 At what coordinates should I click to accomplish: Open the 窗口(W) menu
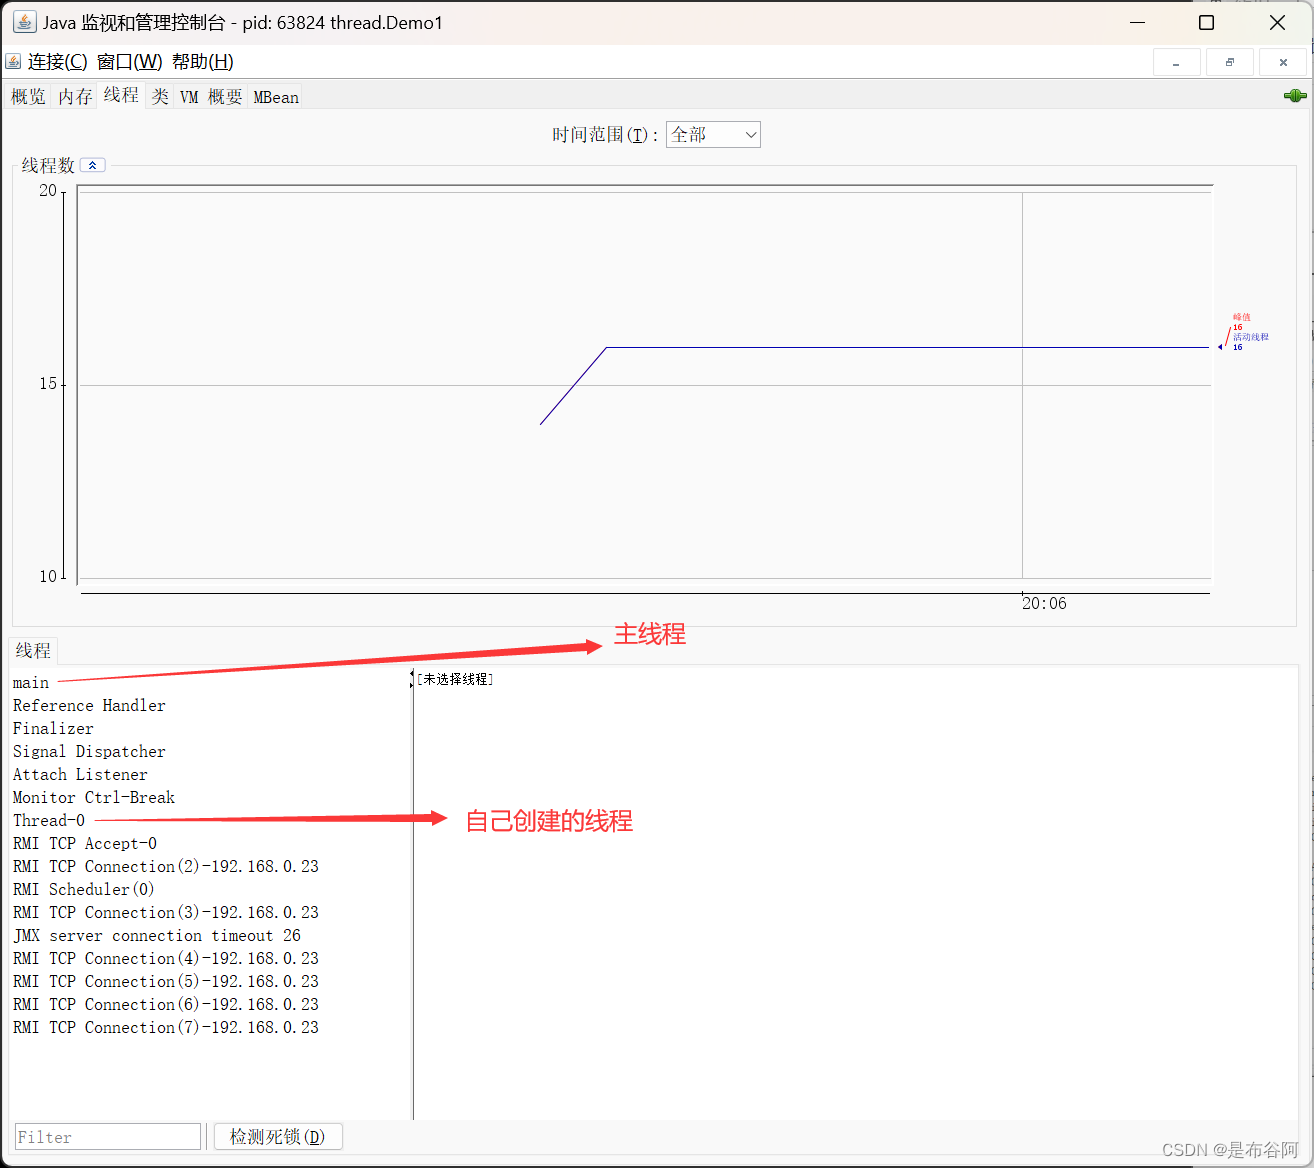click(x=129, y=62)
